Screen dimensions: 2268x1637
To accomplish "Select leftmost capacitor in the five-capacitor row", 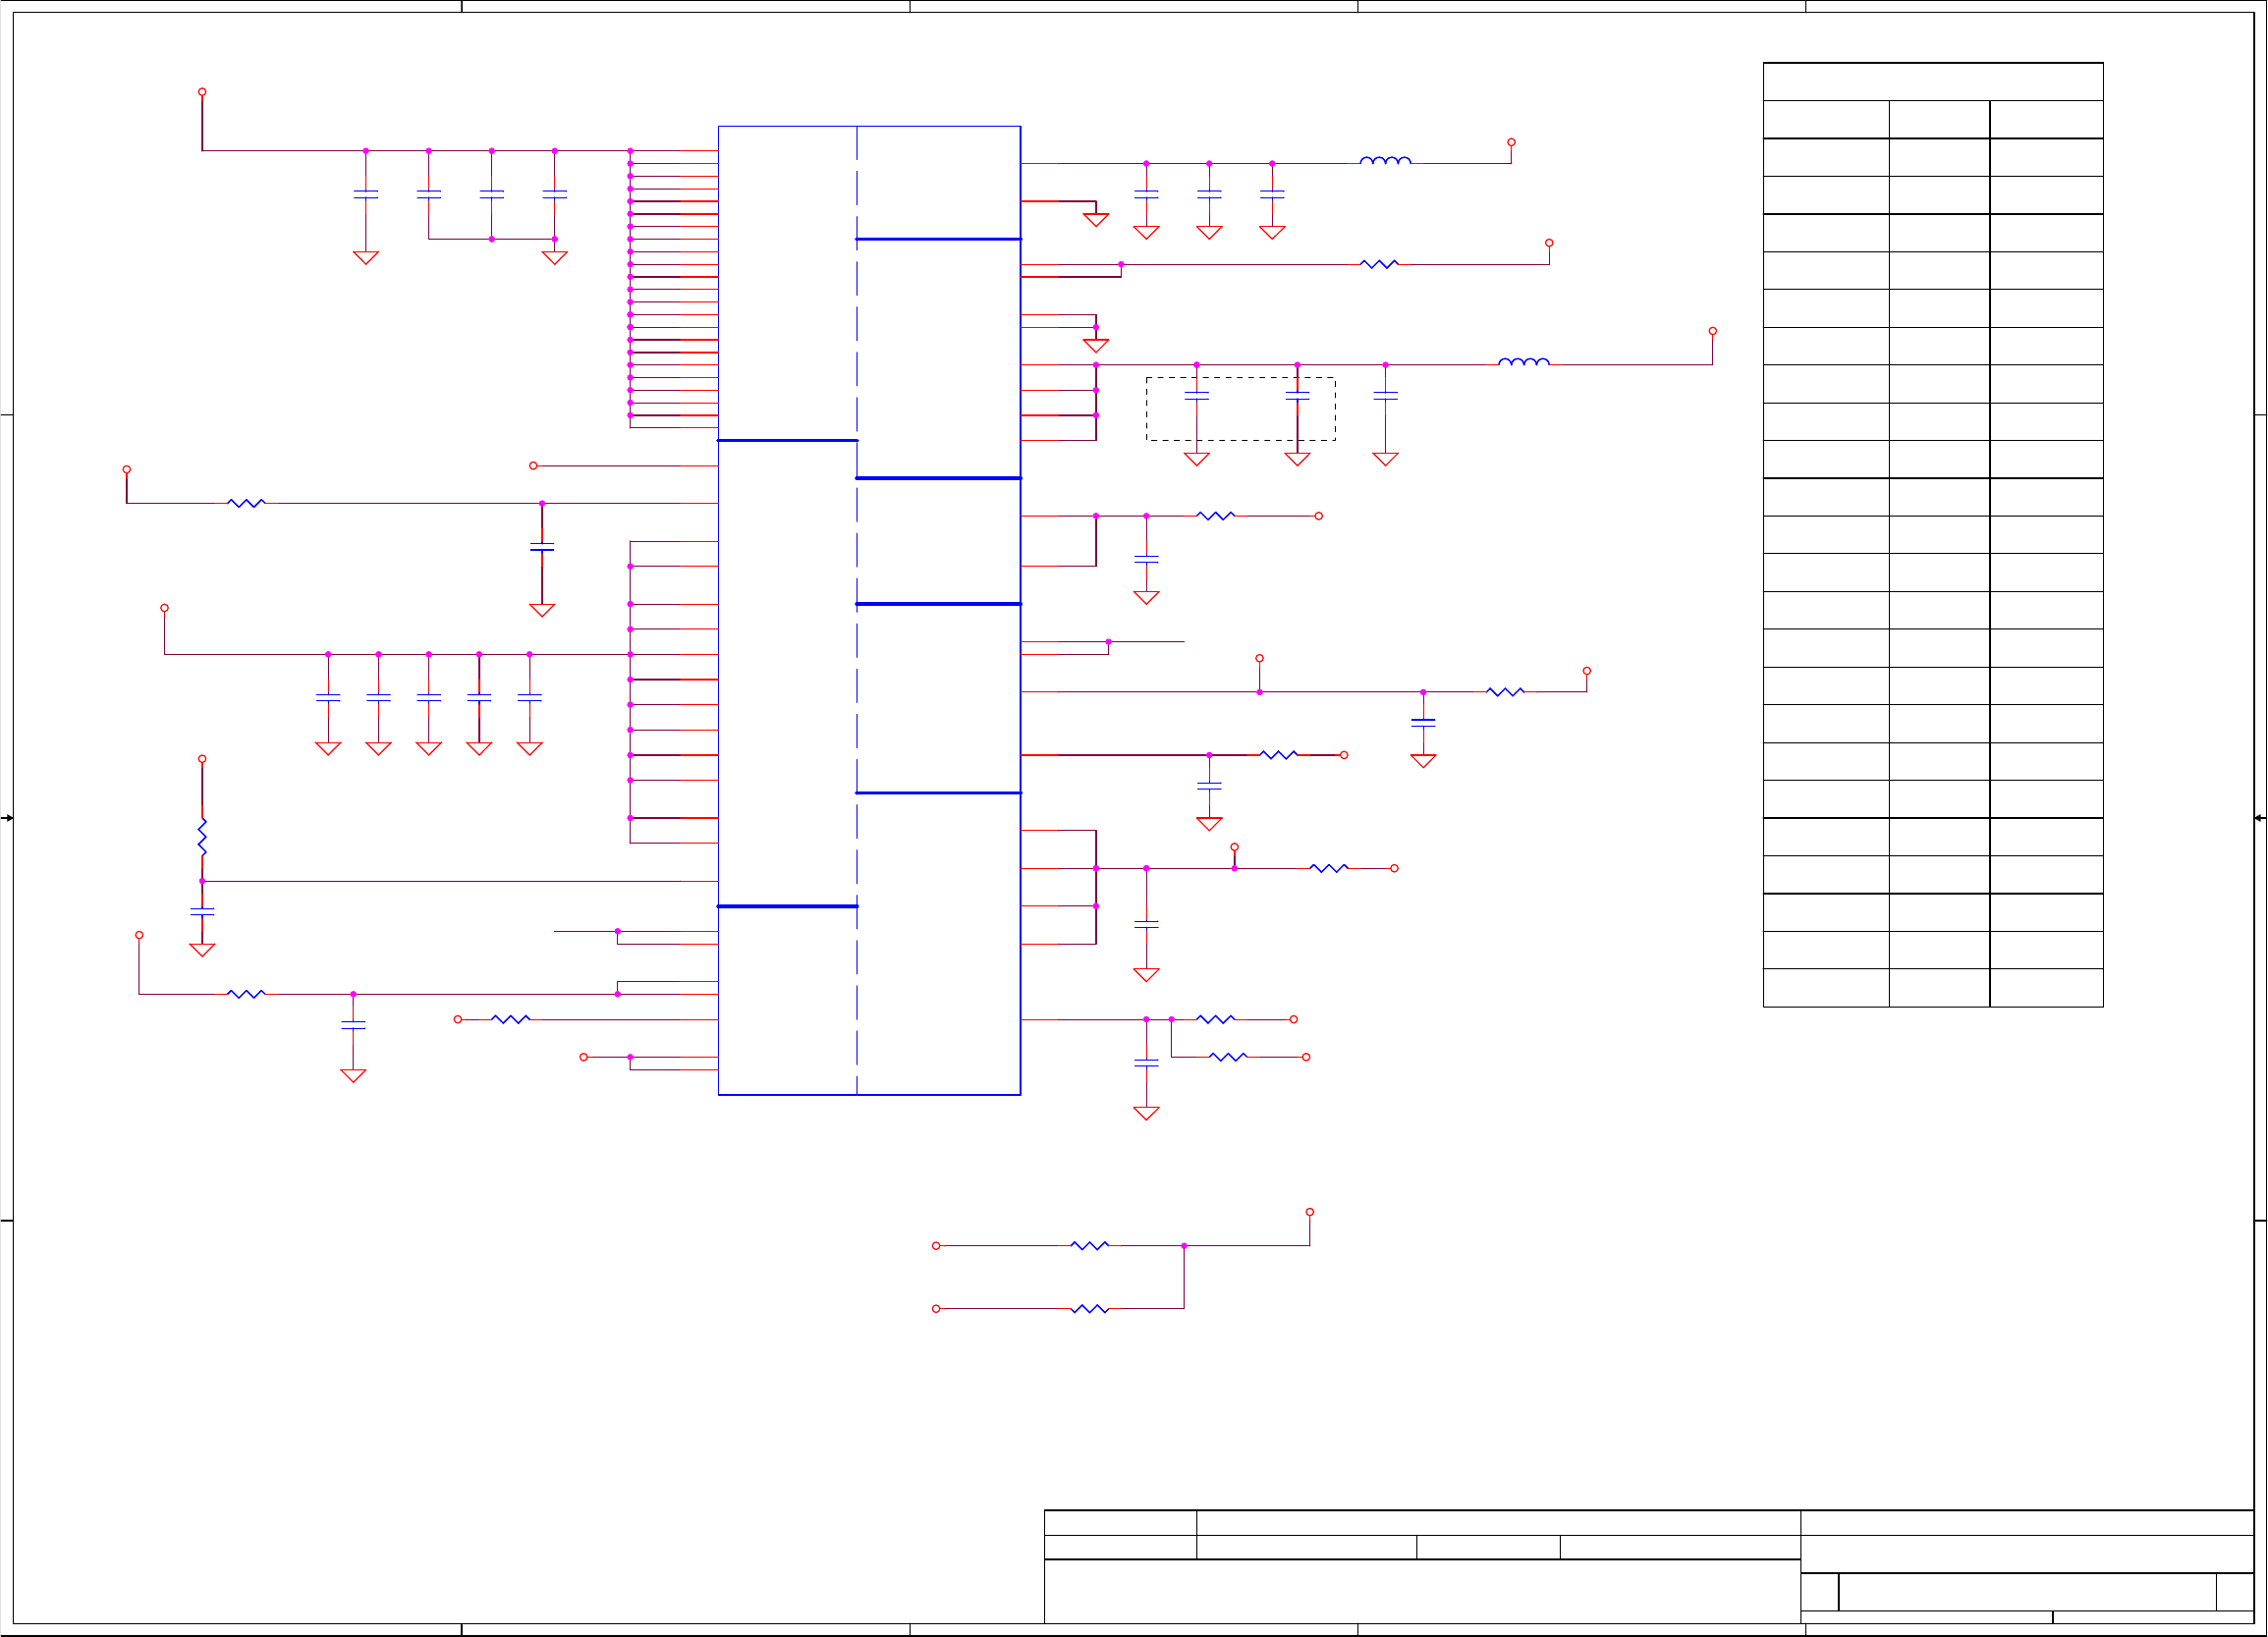I will (328, 697).
